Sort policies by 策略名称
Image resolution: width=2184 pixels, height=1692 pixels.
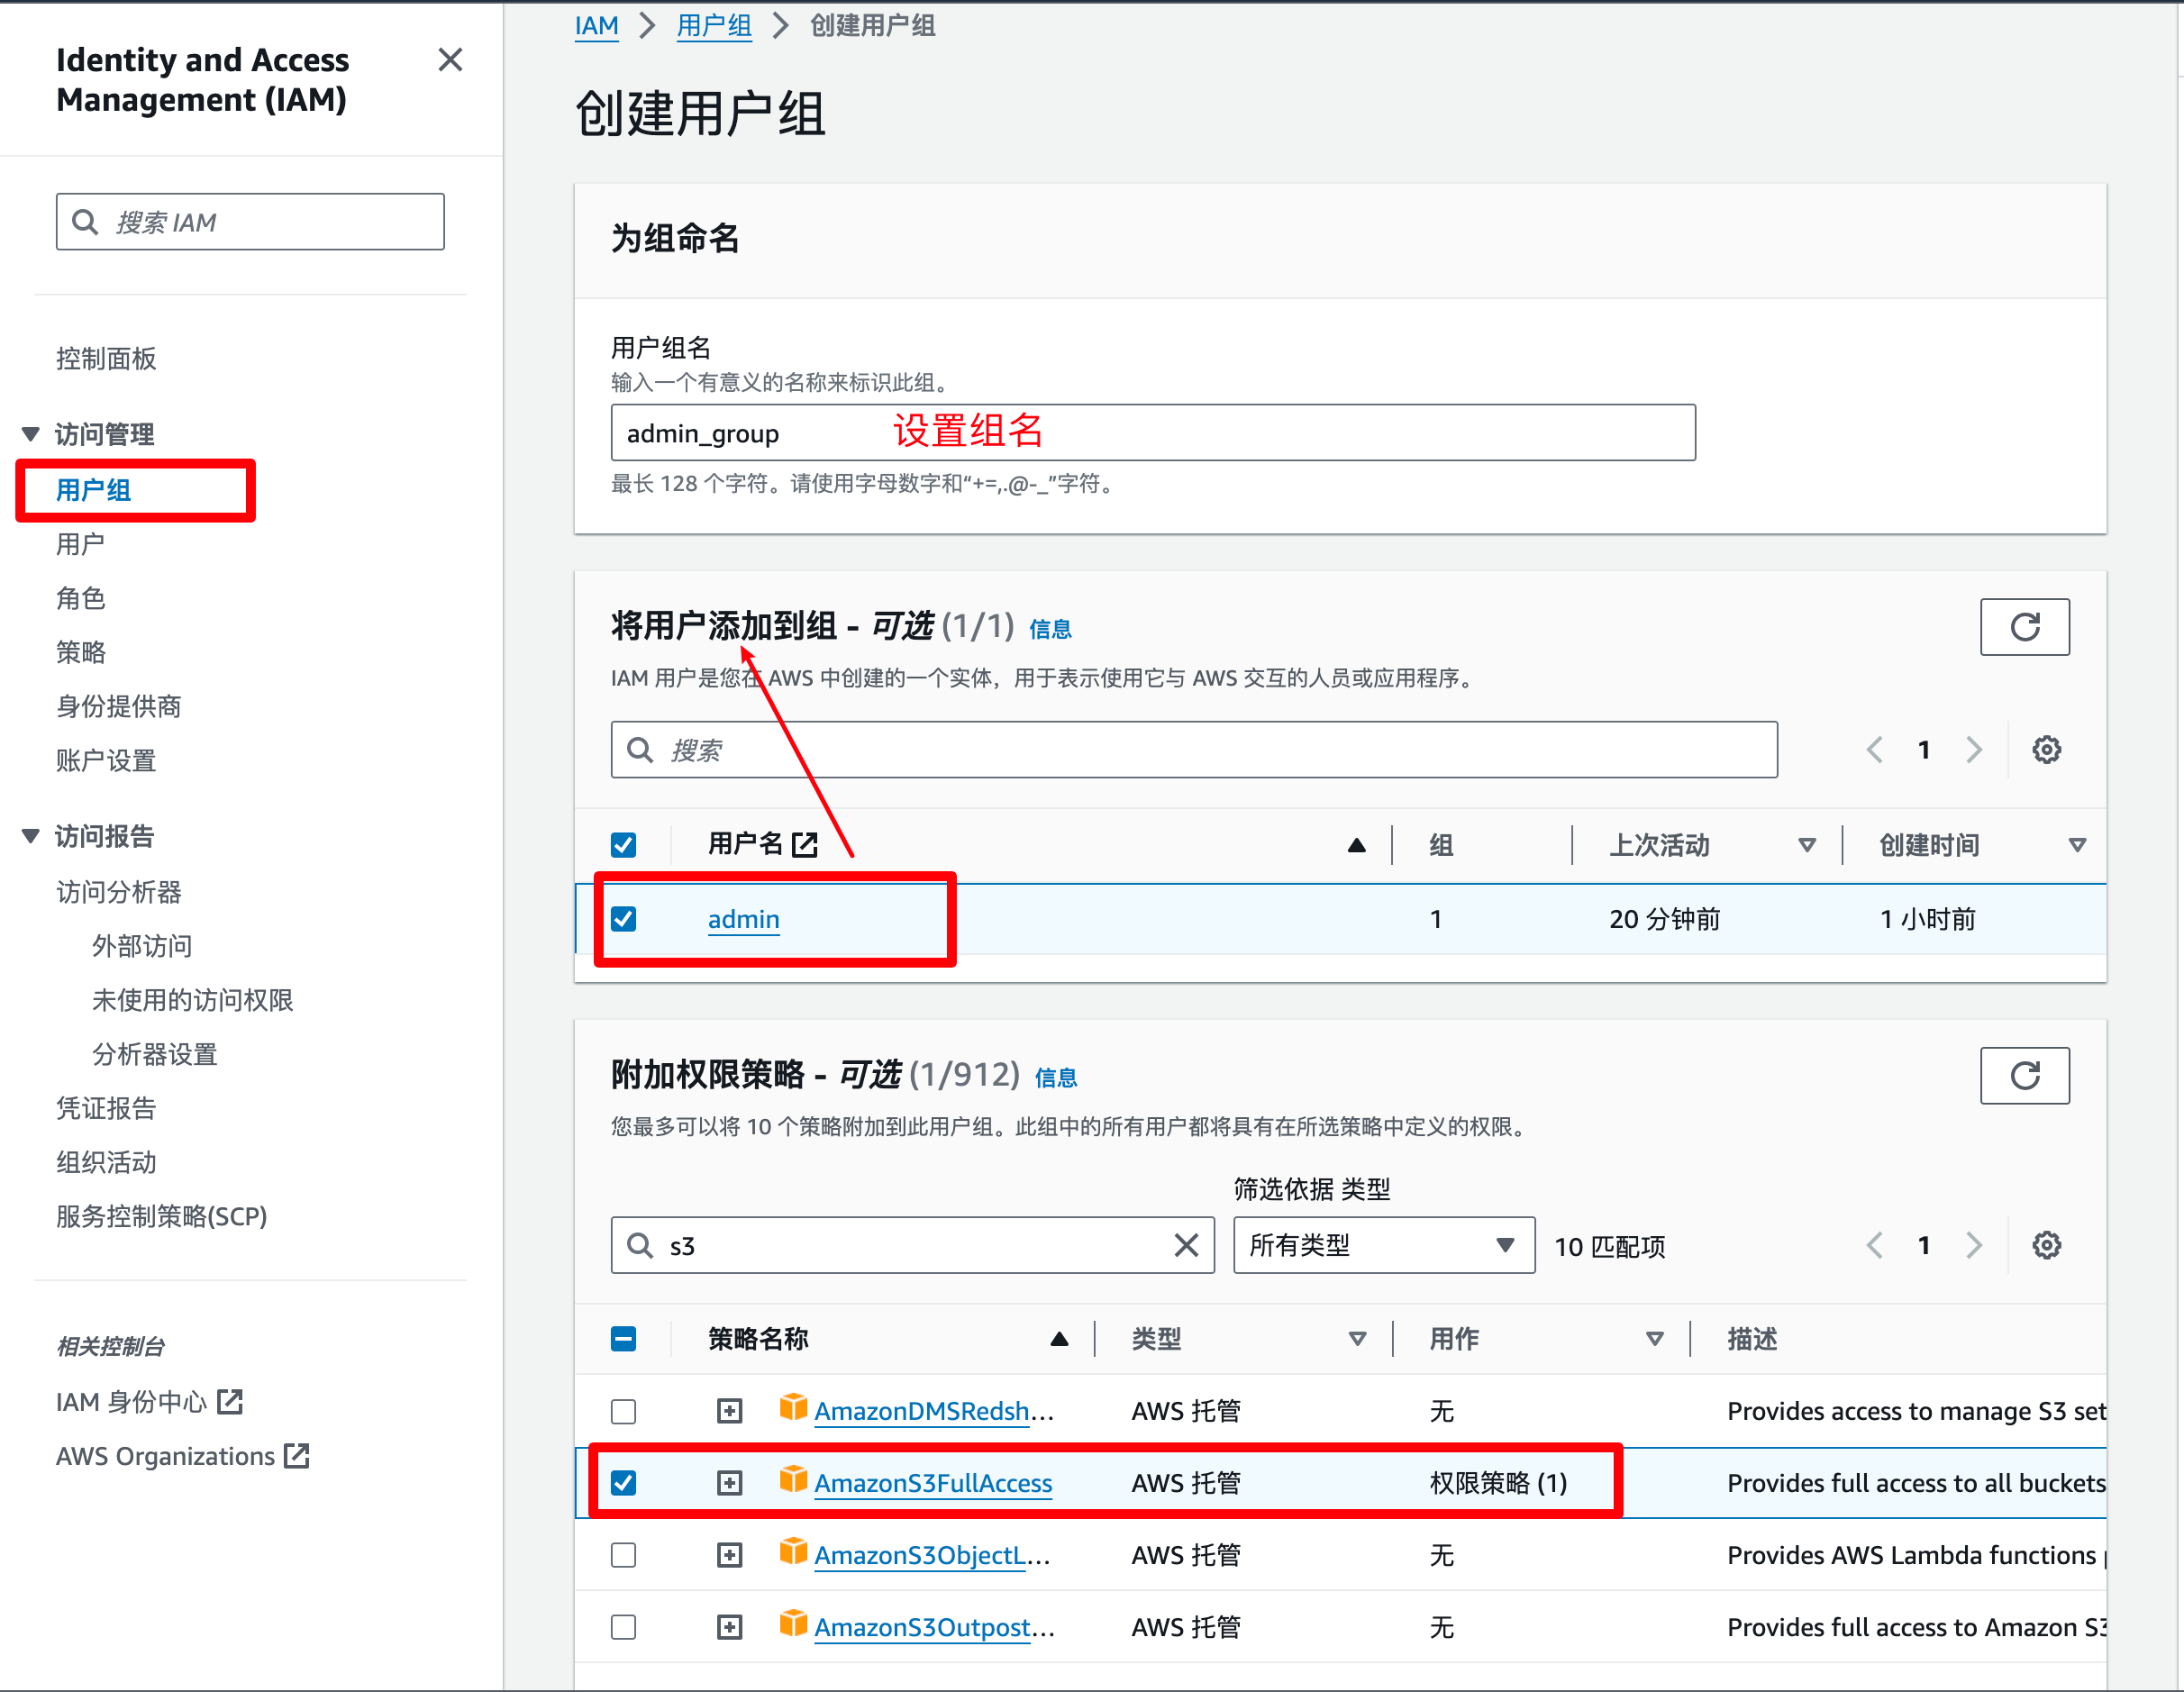click(1059, 1339)
